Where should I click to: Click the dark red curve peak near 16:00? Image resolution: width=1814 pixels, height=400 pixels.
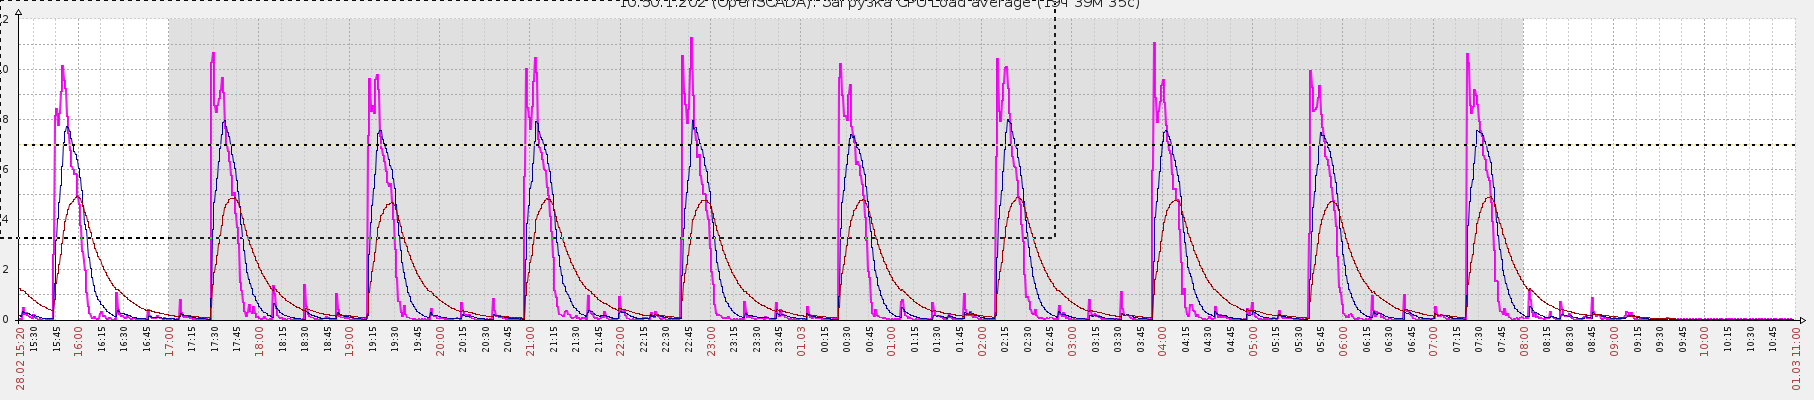tap(77, 197)
